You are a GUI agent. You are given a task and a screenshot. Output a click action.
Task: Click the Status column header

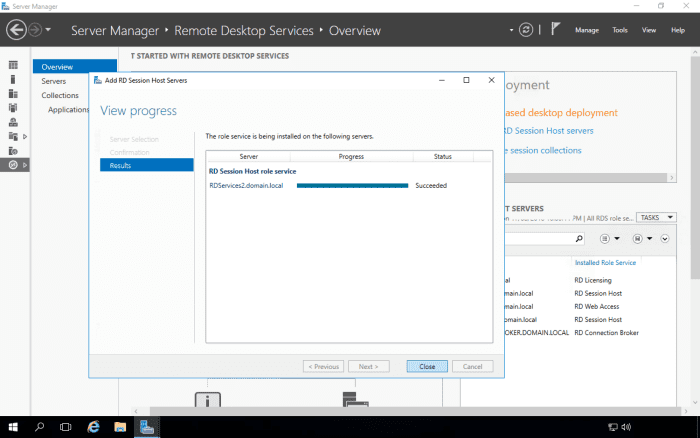click(x=443, y=156)
